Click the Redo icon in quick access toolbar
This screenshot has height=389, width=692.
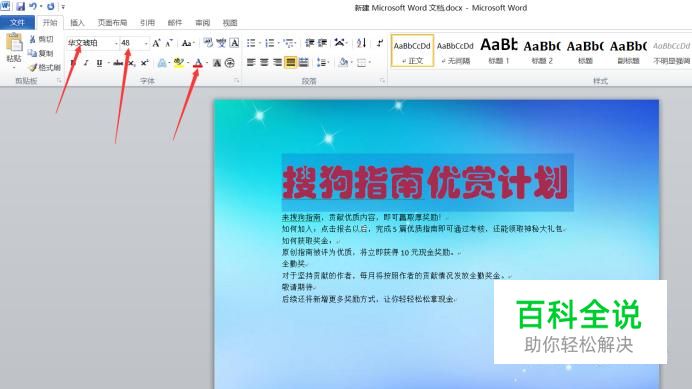(51, 7)
